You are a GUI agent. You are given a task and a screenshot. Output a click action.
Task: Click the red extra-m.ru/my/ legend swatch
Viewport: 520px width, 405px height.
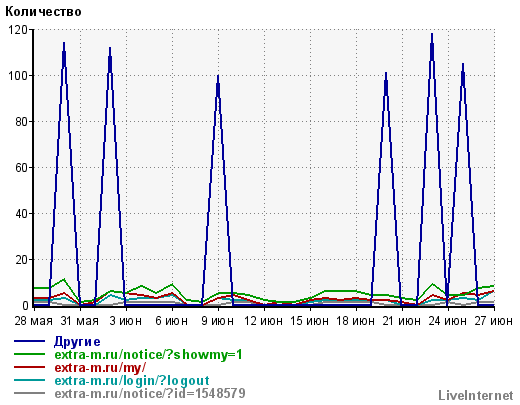coord(29,367)
